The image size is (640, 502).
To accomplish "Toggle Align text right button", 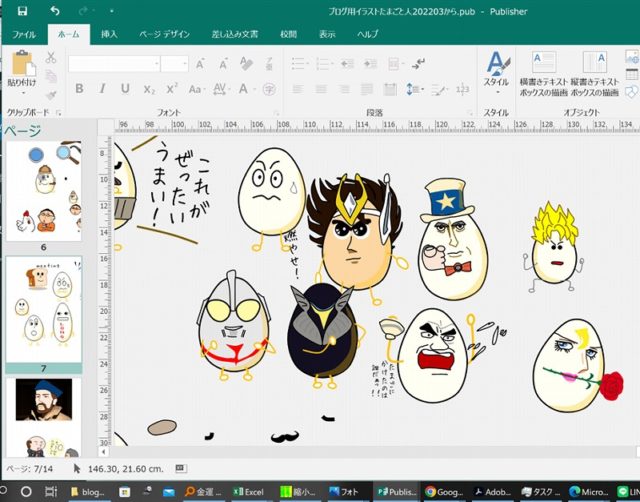I will pos(344,89).
